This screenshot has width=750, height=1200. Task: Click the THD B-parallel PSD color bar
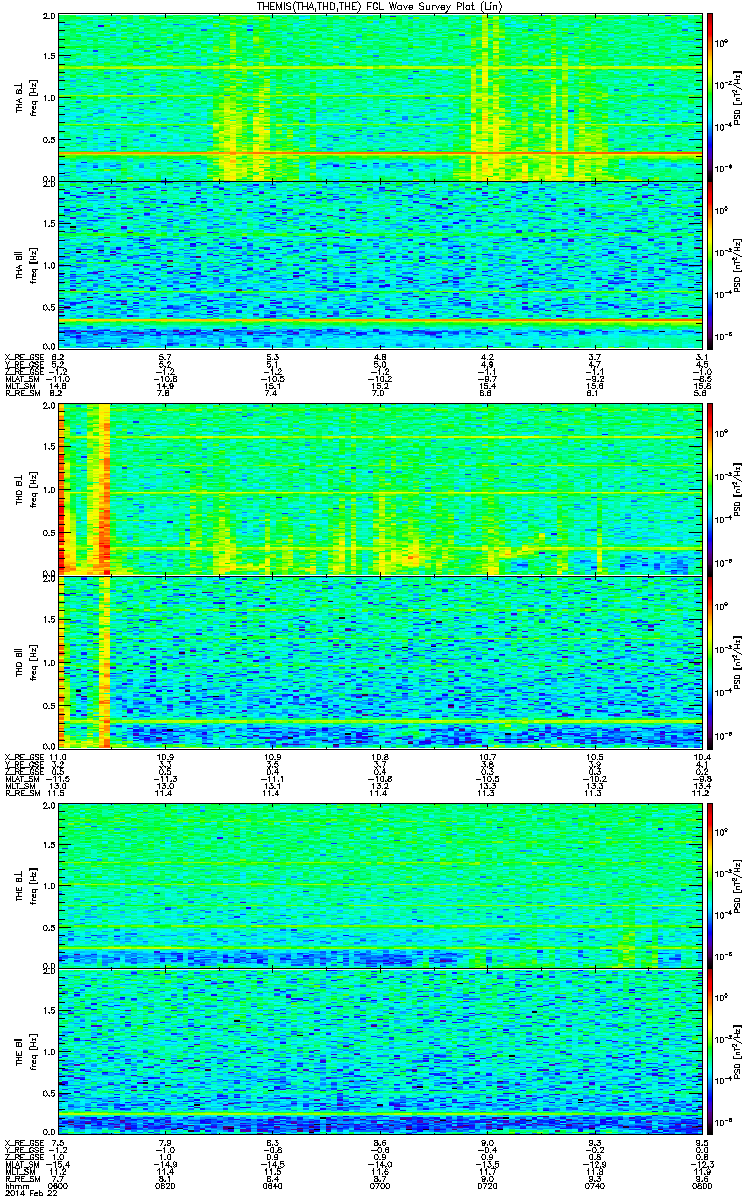(709, 661)
